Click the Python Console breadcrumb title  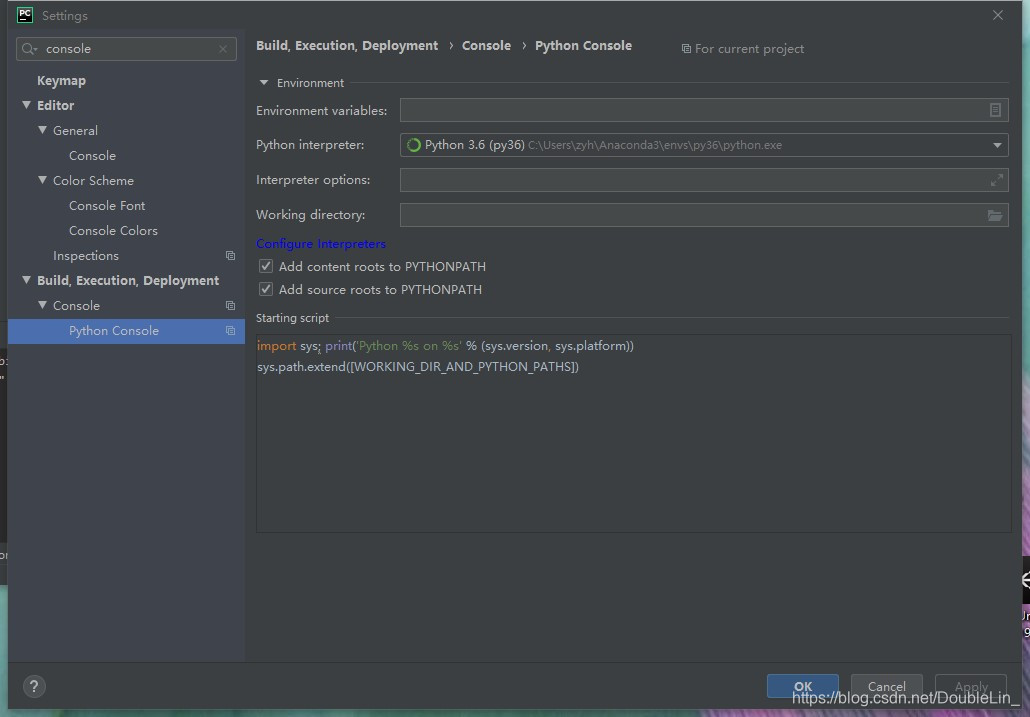[583, 45]
